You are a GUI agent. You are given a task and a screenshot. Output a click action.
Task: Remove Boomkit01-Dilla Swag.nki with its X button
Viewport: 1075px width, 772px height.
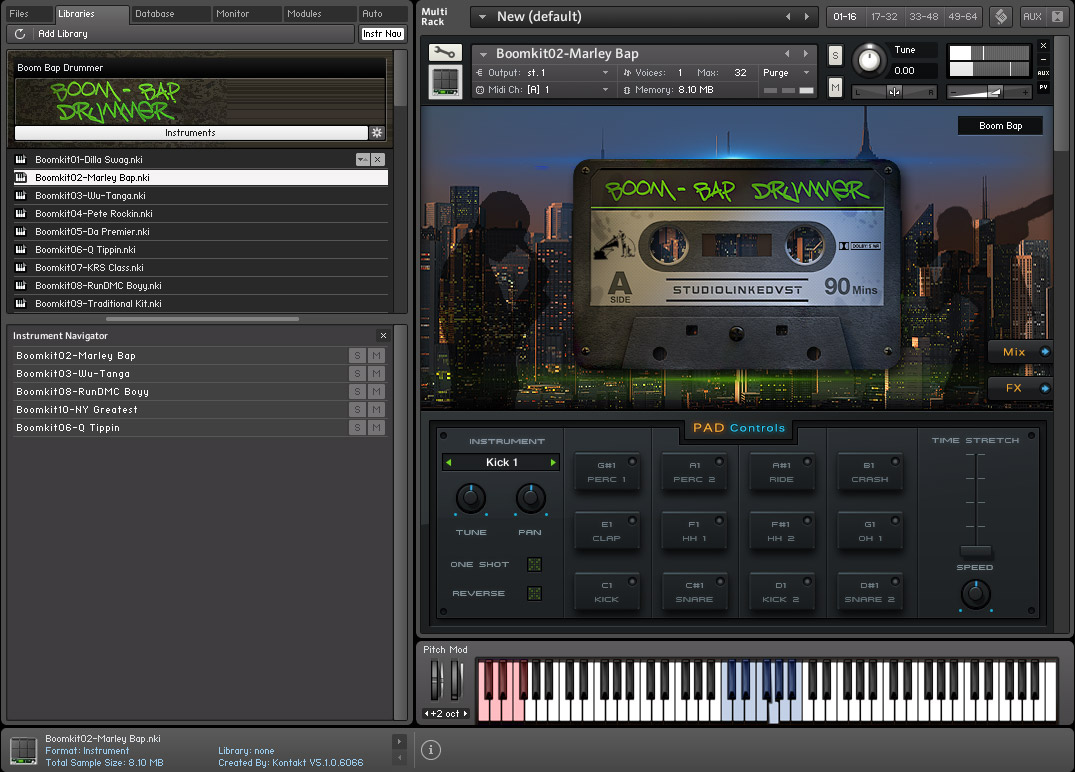pos(378,159)
